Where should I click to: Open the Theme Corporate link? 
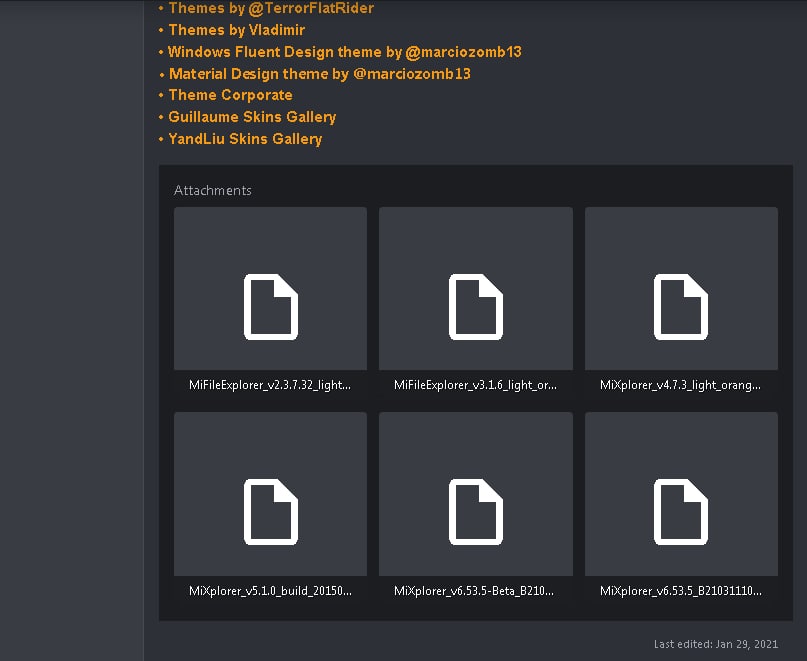coord(230,95)
